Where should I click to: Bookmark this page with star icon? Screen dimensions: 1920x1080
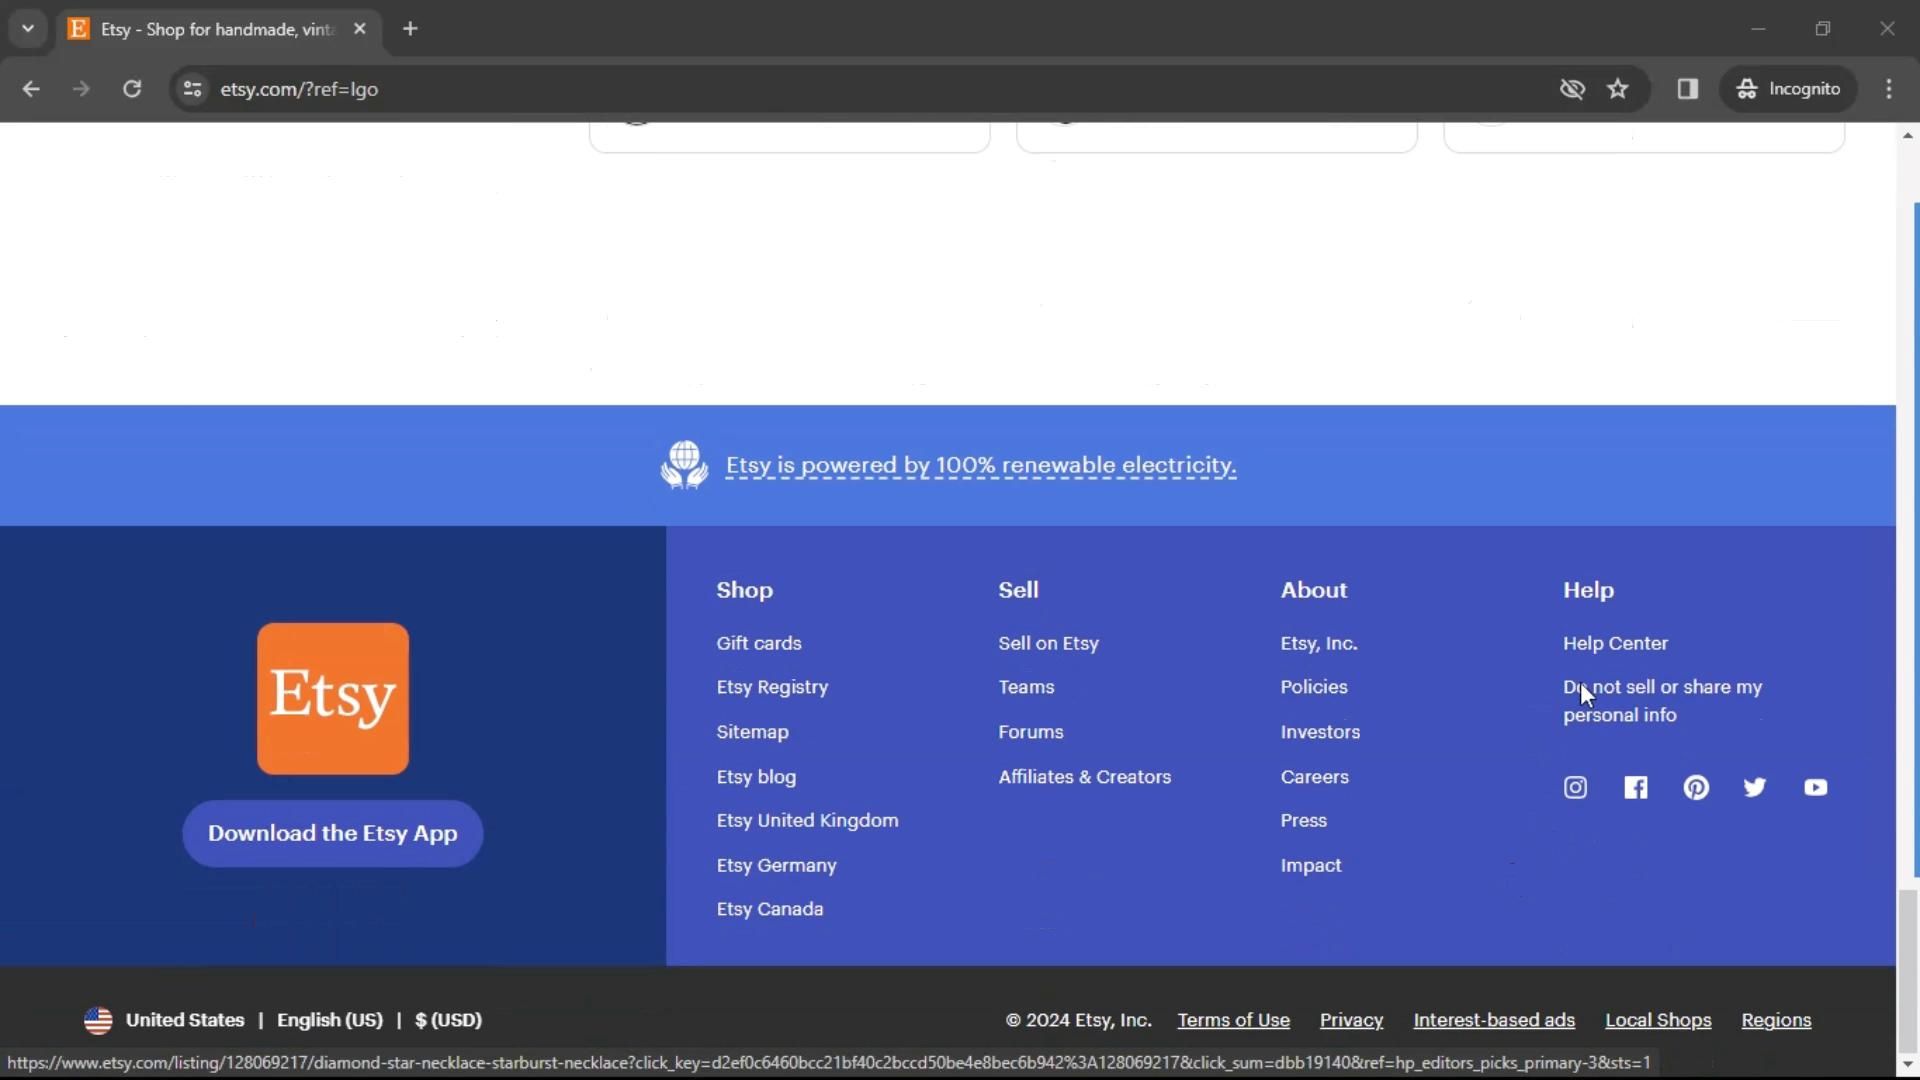1618,89
